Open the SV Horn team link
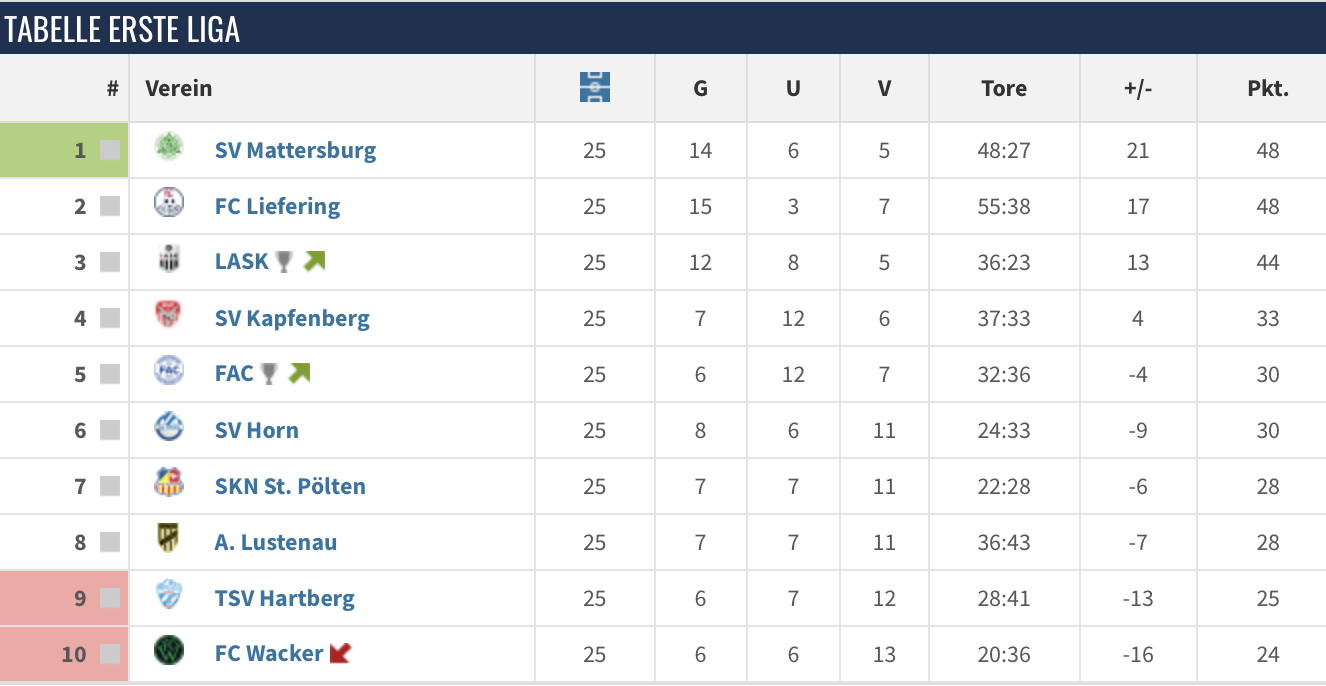 pos(257,431)
